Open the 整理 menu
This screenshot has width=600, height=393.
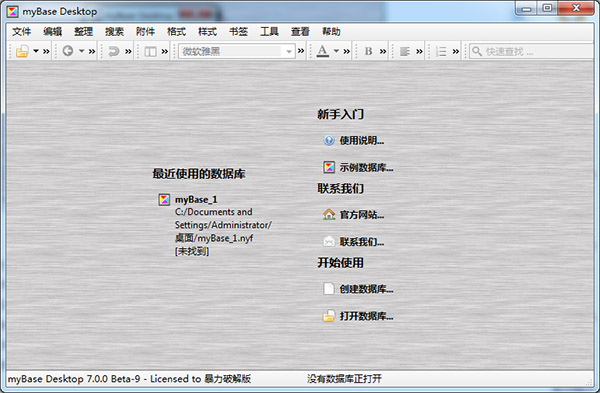(83, 31)
